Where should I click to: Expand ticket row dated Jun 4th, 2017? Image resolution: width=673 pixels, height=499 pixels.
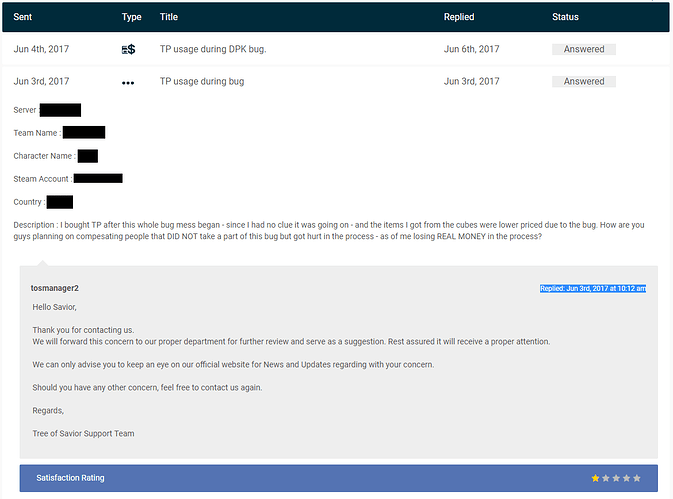[x=42, y=49]
